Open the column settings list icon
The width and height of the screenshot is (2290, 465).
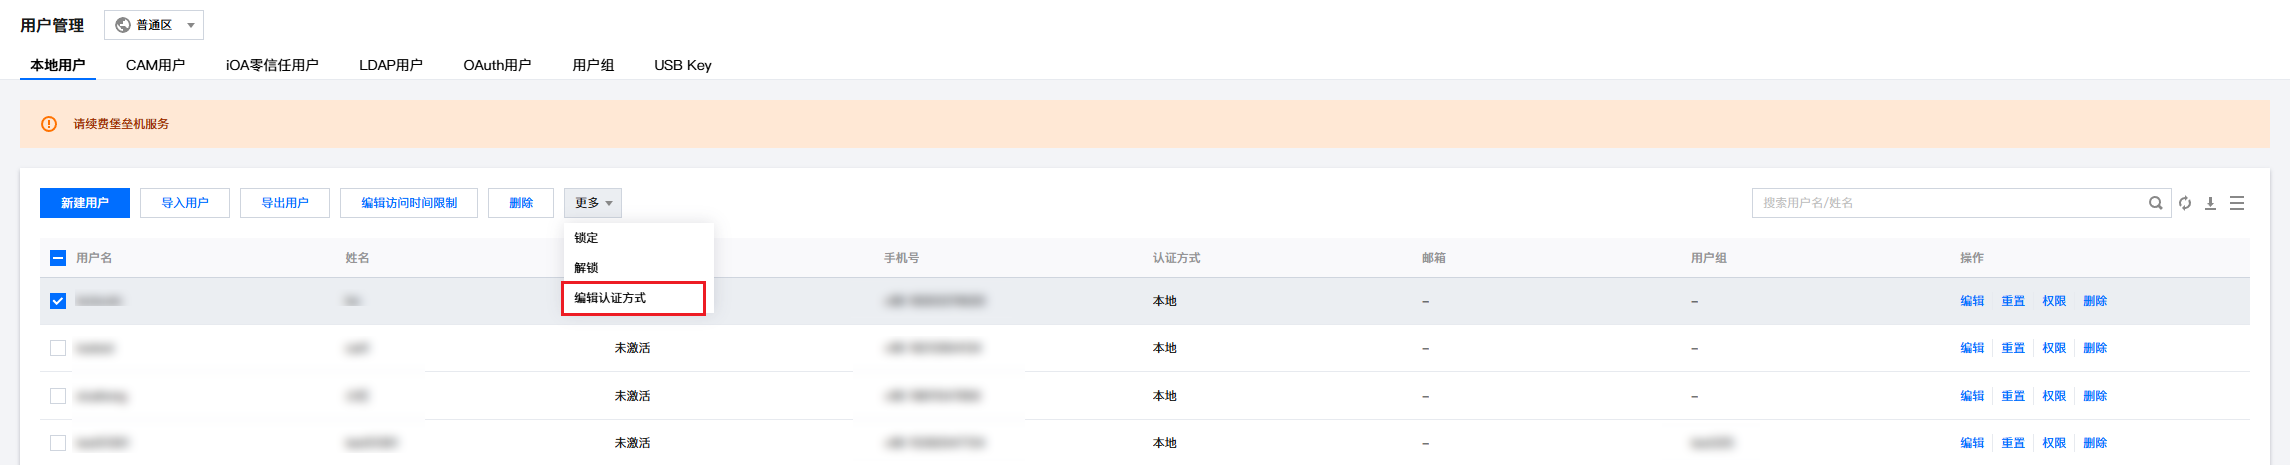[x=2237, y=203]
